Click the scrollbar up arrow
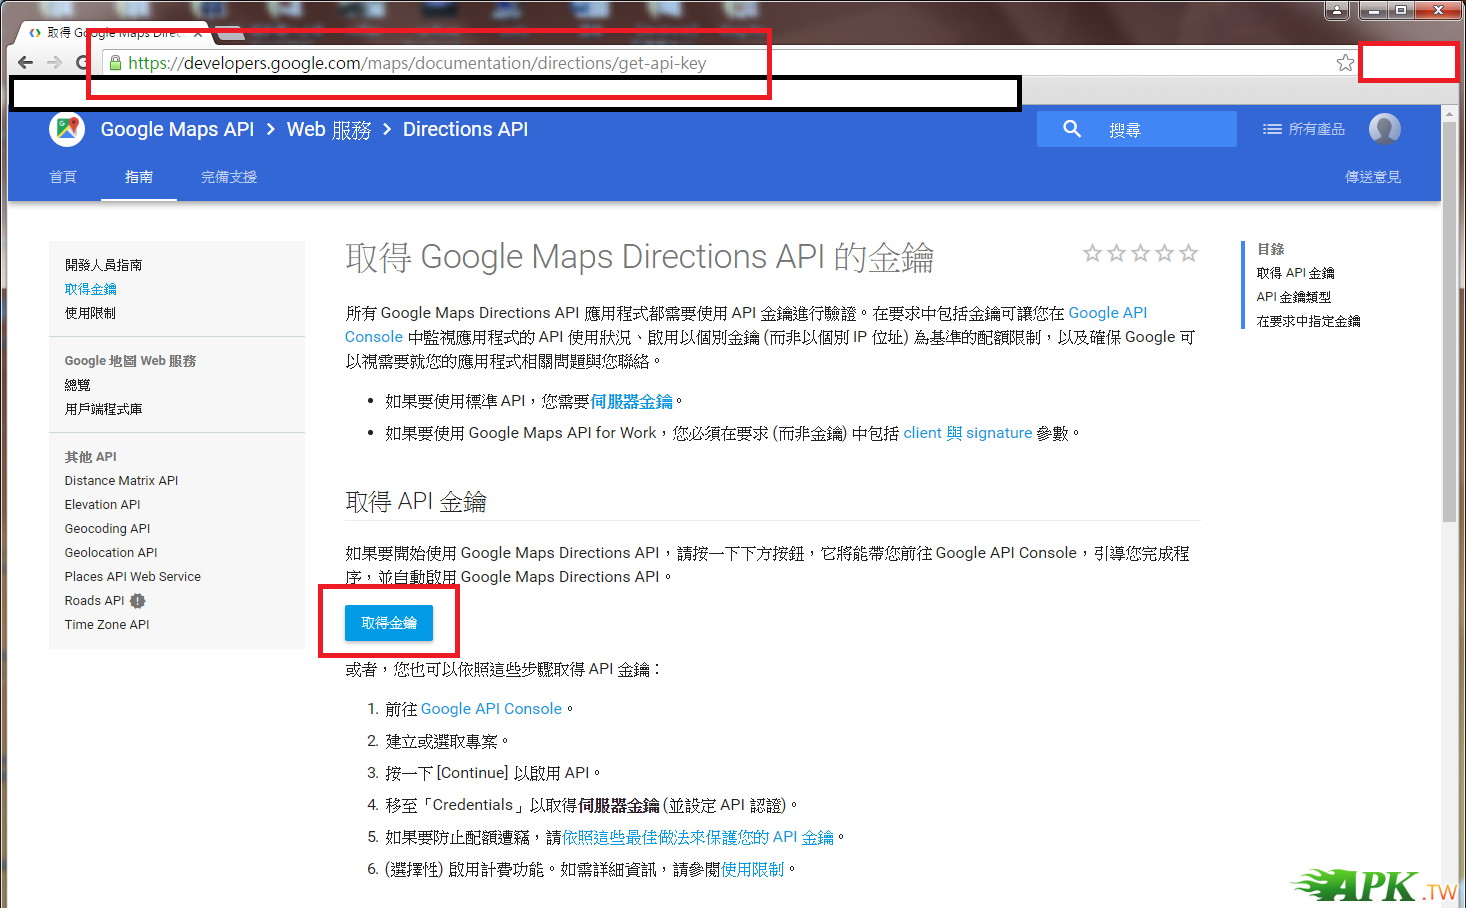Viewport: 1466px width, 908px height. (1449, 114)
